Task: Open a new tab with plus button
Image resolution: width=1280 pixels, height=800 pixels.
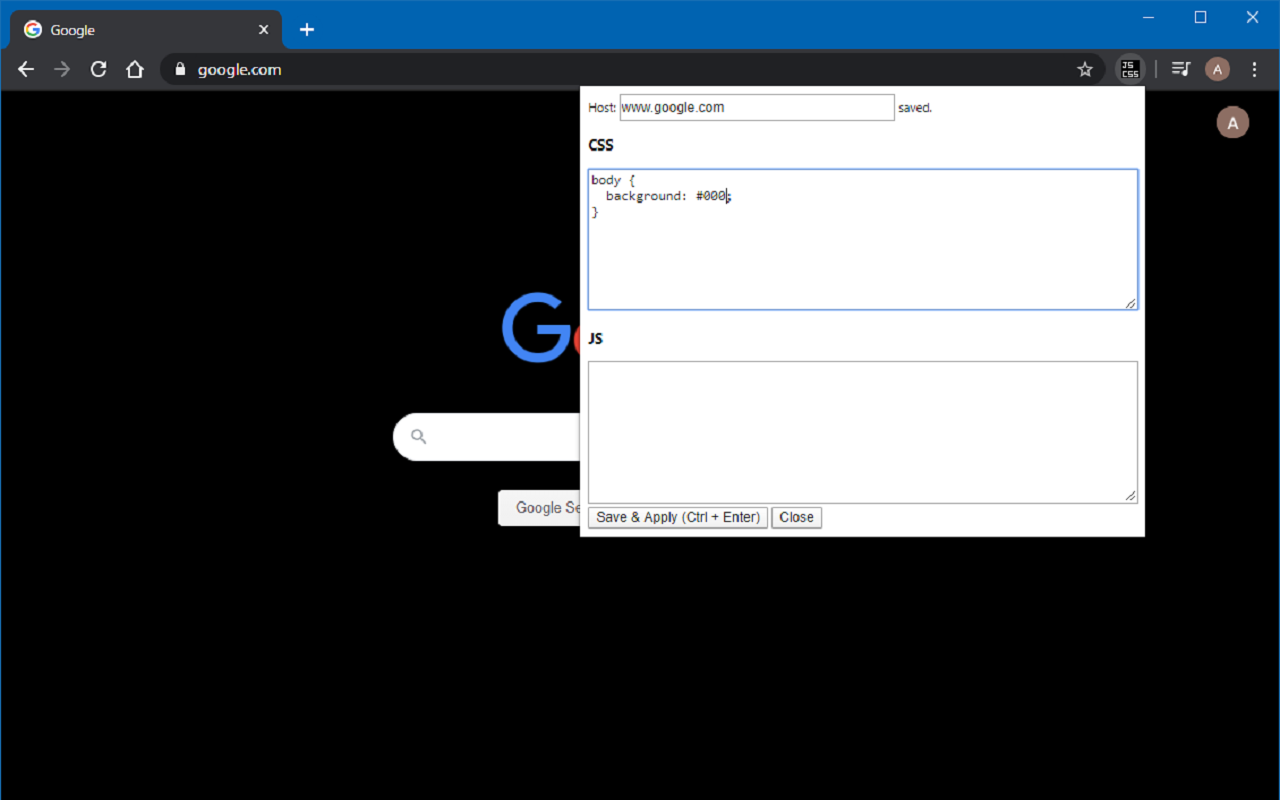Action: pyautogui.click(x=307, y=30)
